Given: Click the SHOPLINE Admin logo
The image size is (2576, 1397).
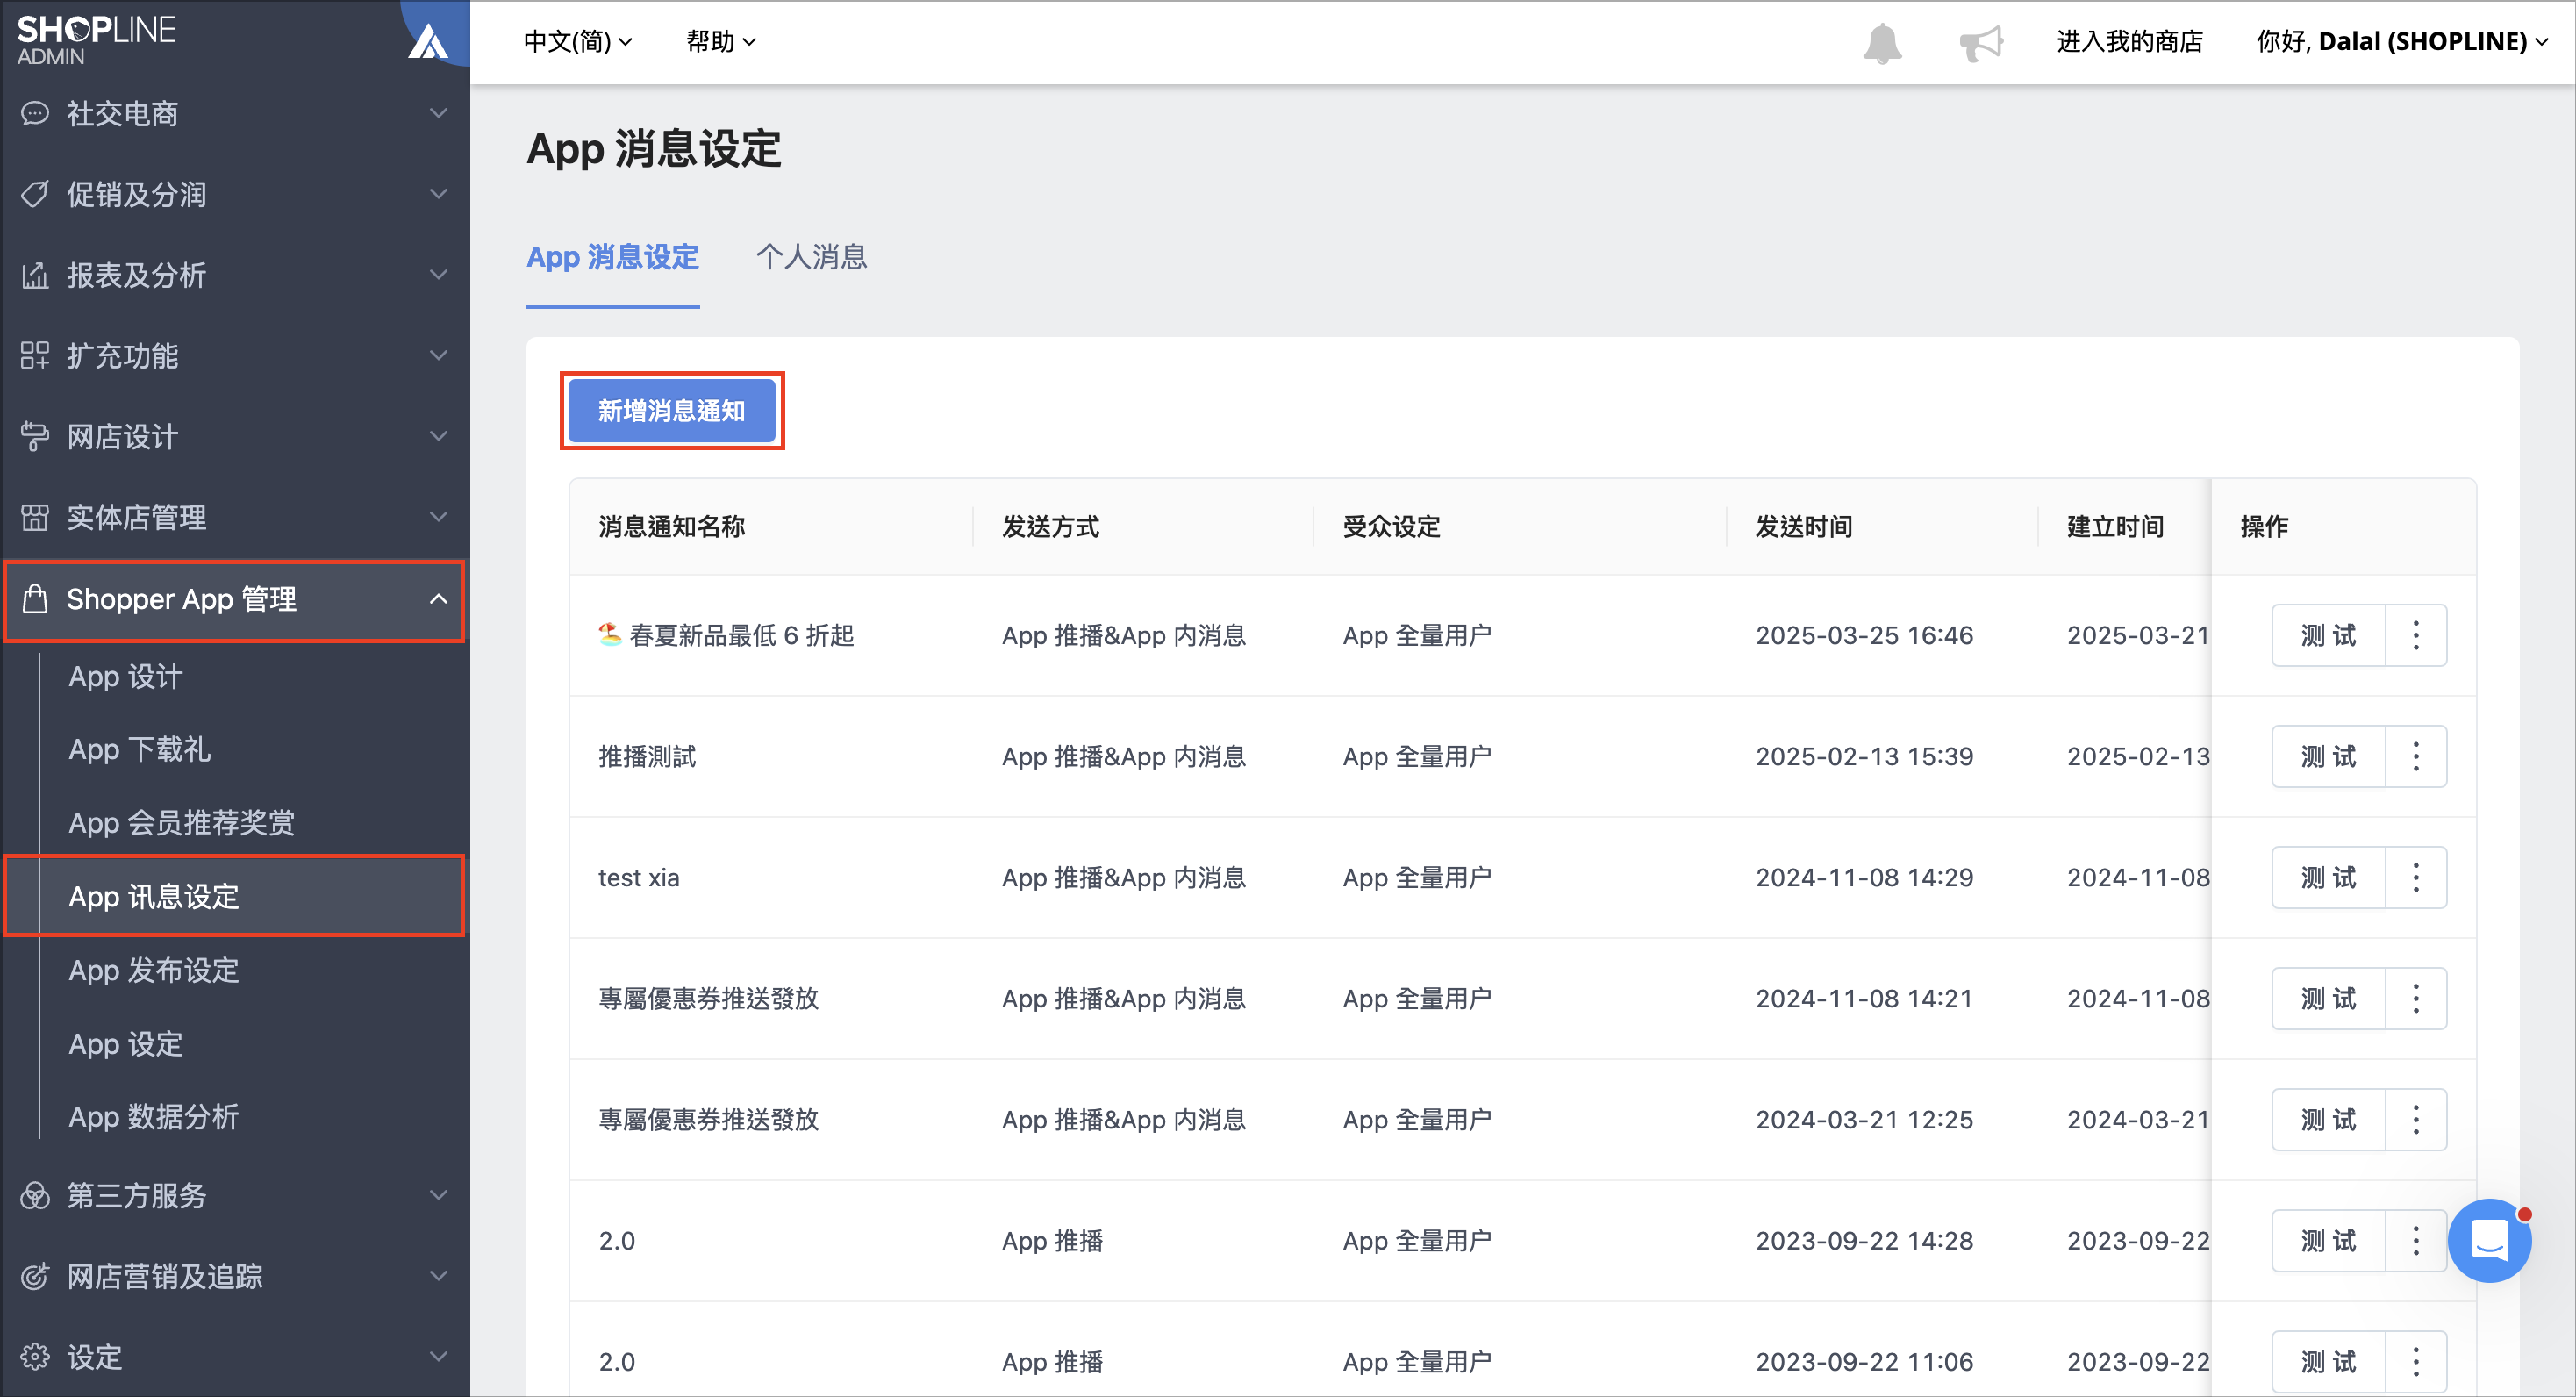Looking at the screenshot, I should 96,40.
